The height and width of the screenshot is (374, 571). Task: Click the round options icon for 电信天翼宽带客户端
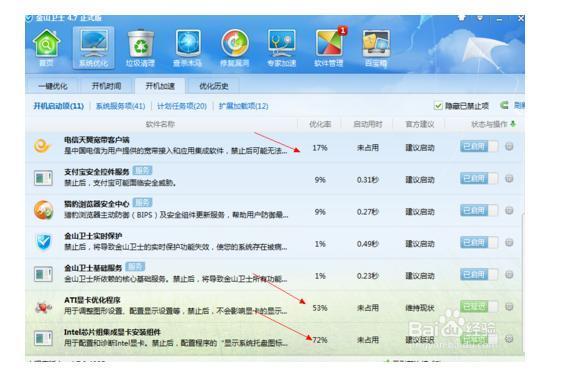coord(509,146)
